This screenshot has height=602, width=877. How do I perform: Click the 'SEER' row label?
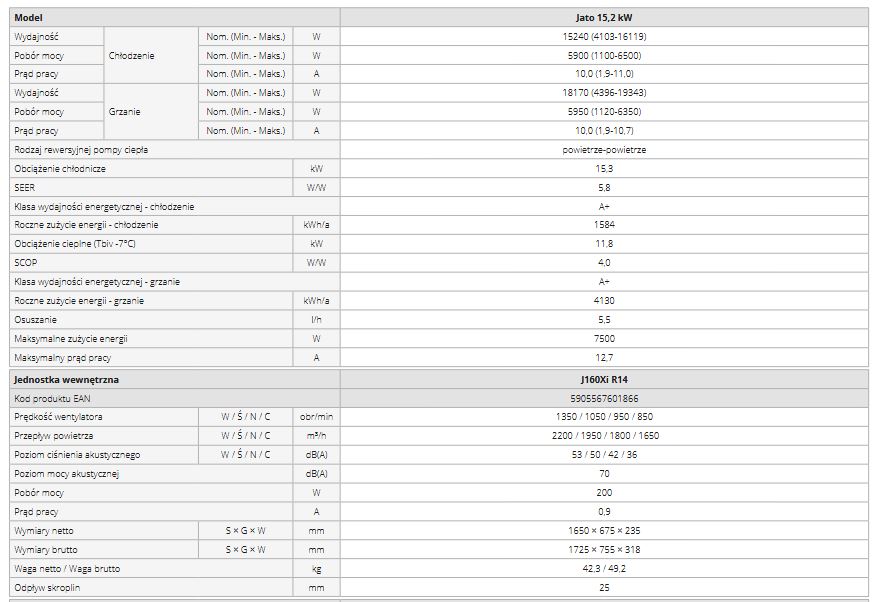(x=24, y=187)
